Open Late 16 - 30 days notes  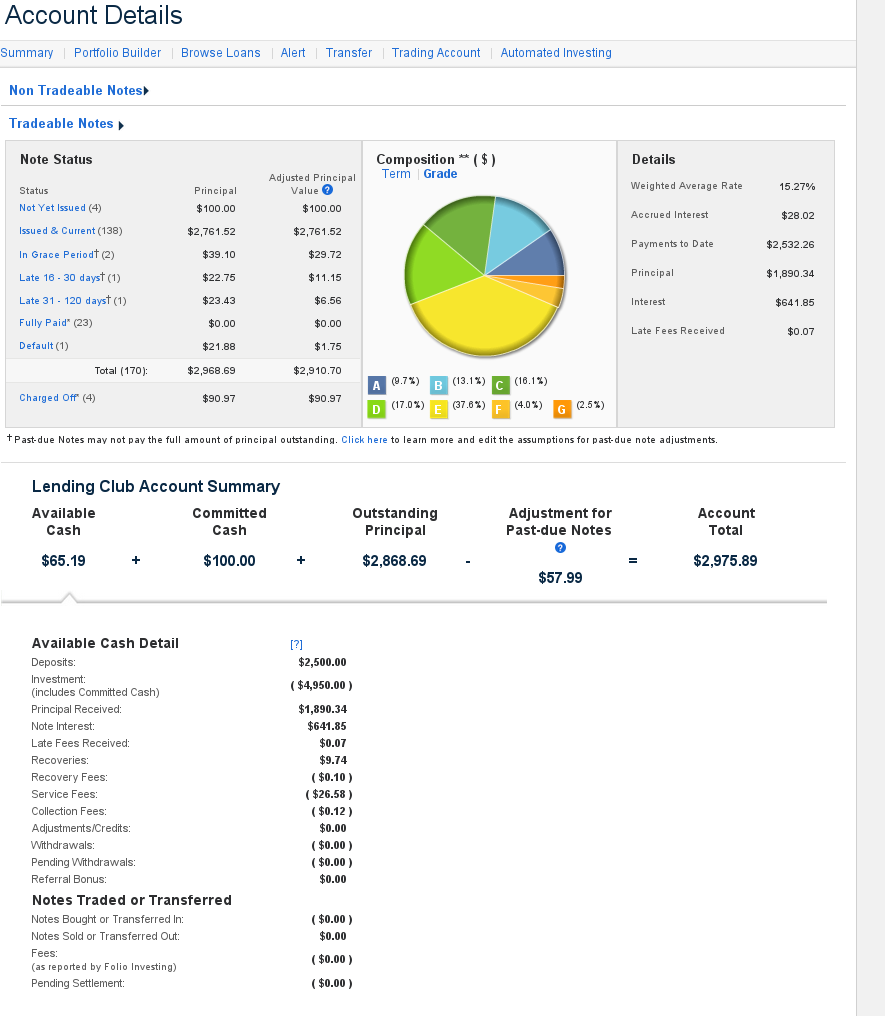62,277
